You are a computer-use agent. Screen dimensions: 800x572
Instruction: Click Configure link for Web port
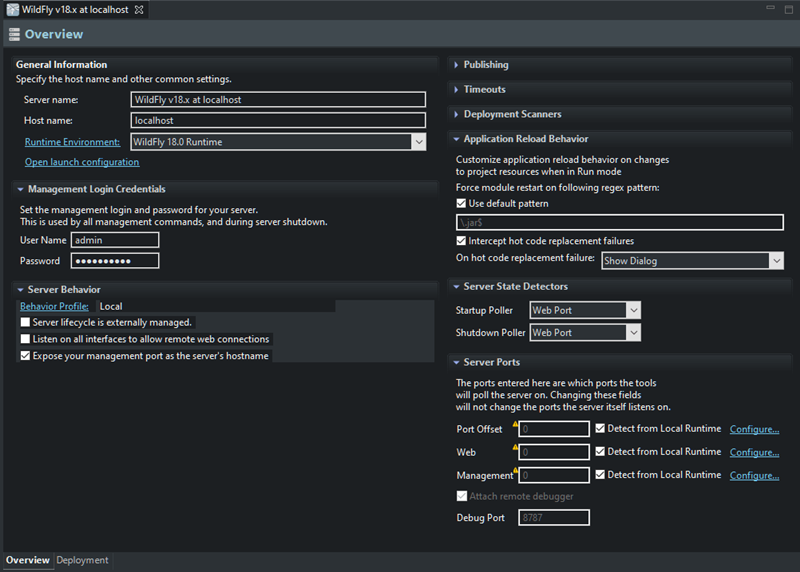(754, 452)
